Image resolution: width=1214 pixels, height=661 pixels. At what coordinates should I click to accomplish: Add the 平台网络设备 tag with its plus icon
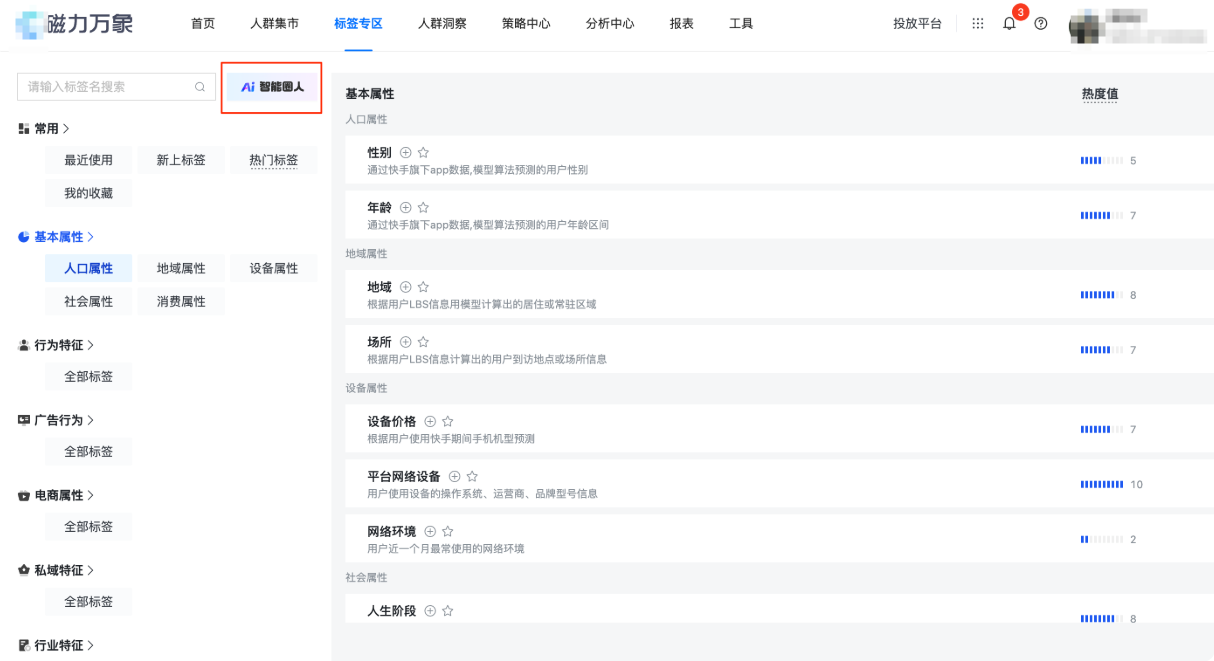[454, 476]
